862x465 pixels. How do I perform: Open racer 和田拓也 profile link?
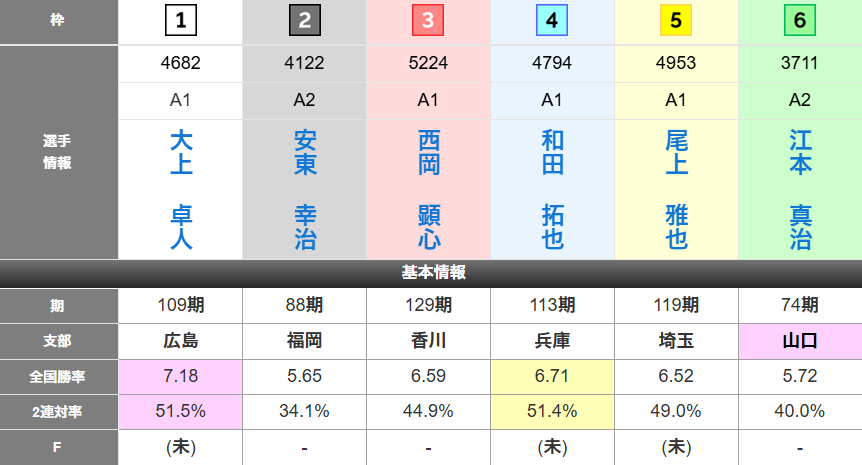[553, 190]
